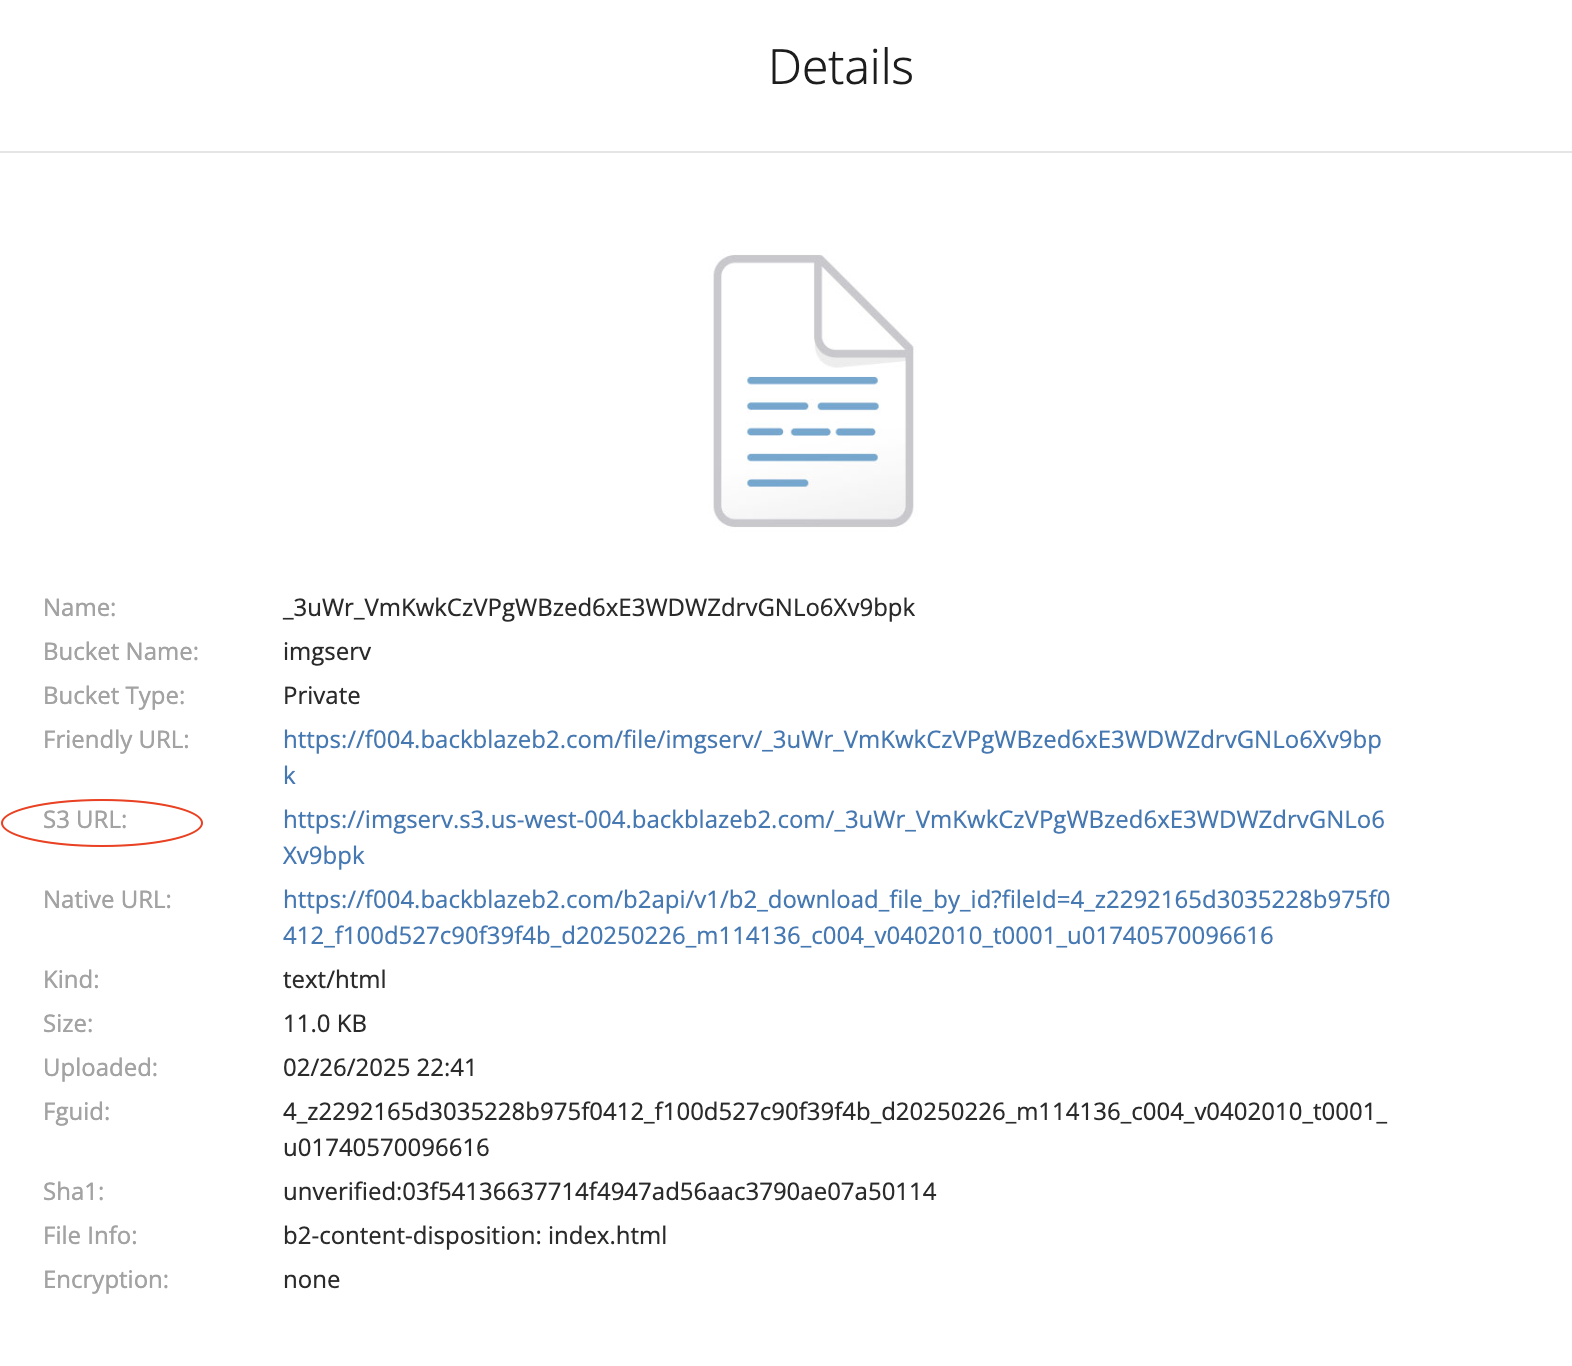Screen dimensions: 1572x1366
Task: Click the circled S3 URL label
Action: point(86,820)
